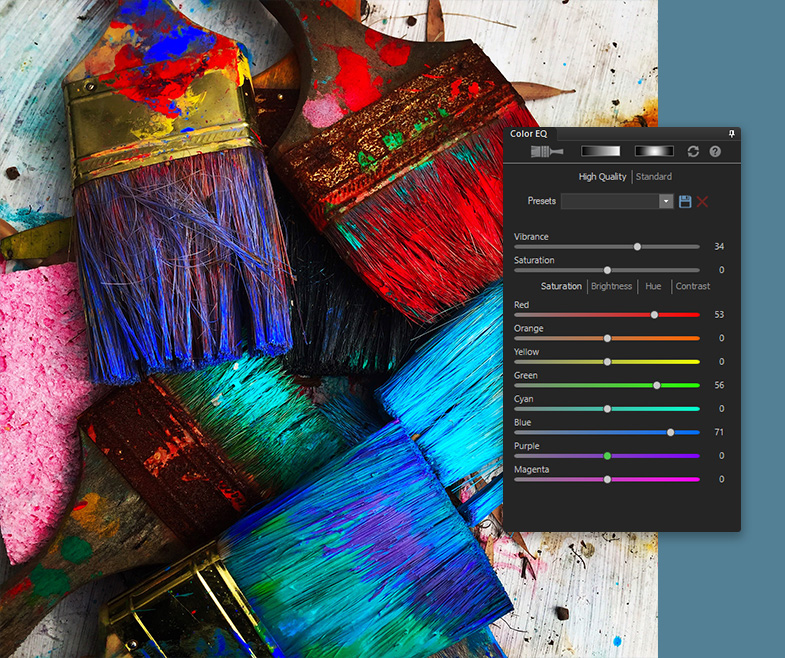Select the brush icon in Color EQ
The width and height of the screenshot is (785, 658).
coord(547,151)
